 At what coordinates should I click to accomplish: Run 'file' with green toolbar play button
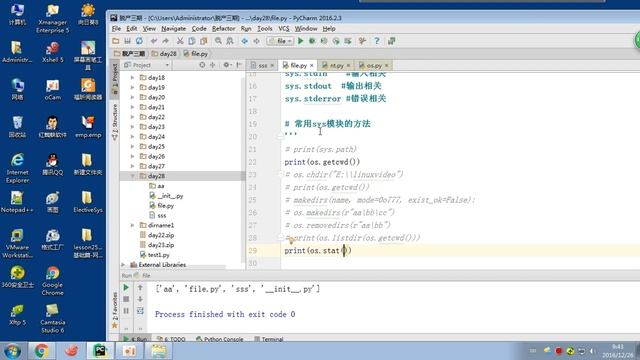pos(301,41)
